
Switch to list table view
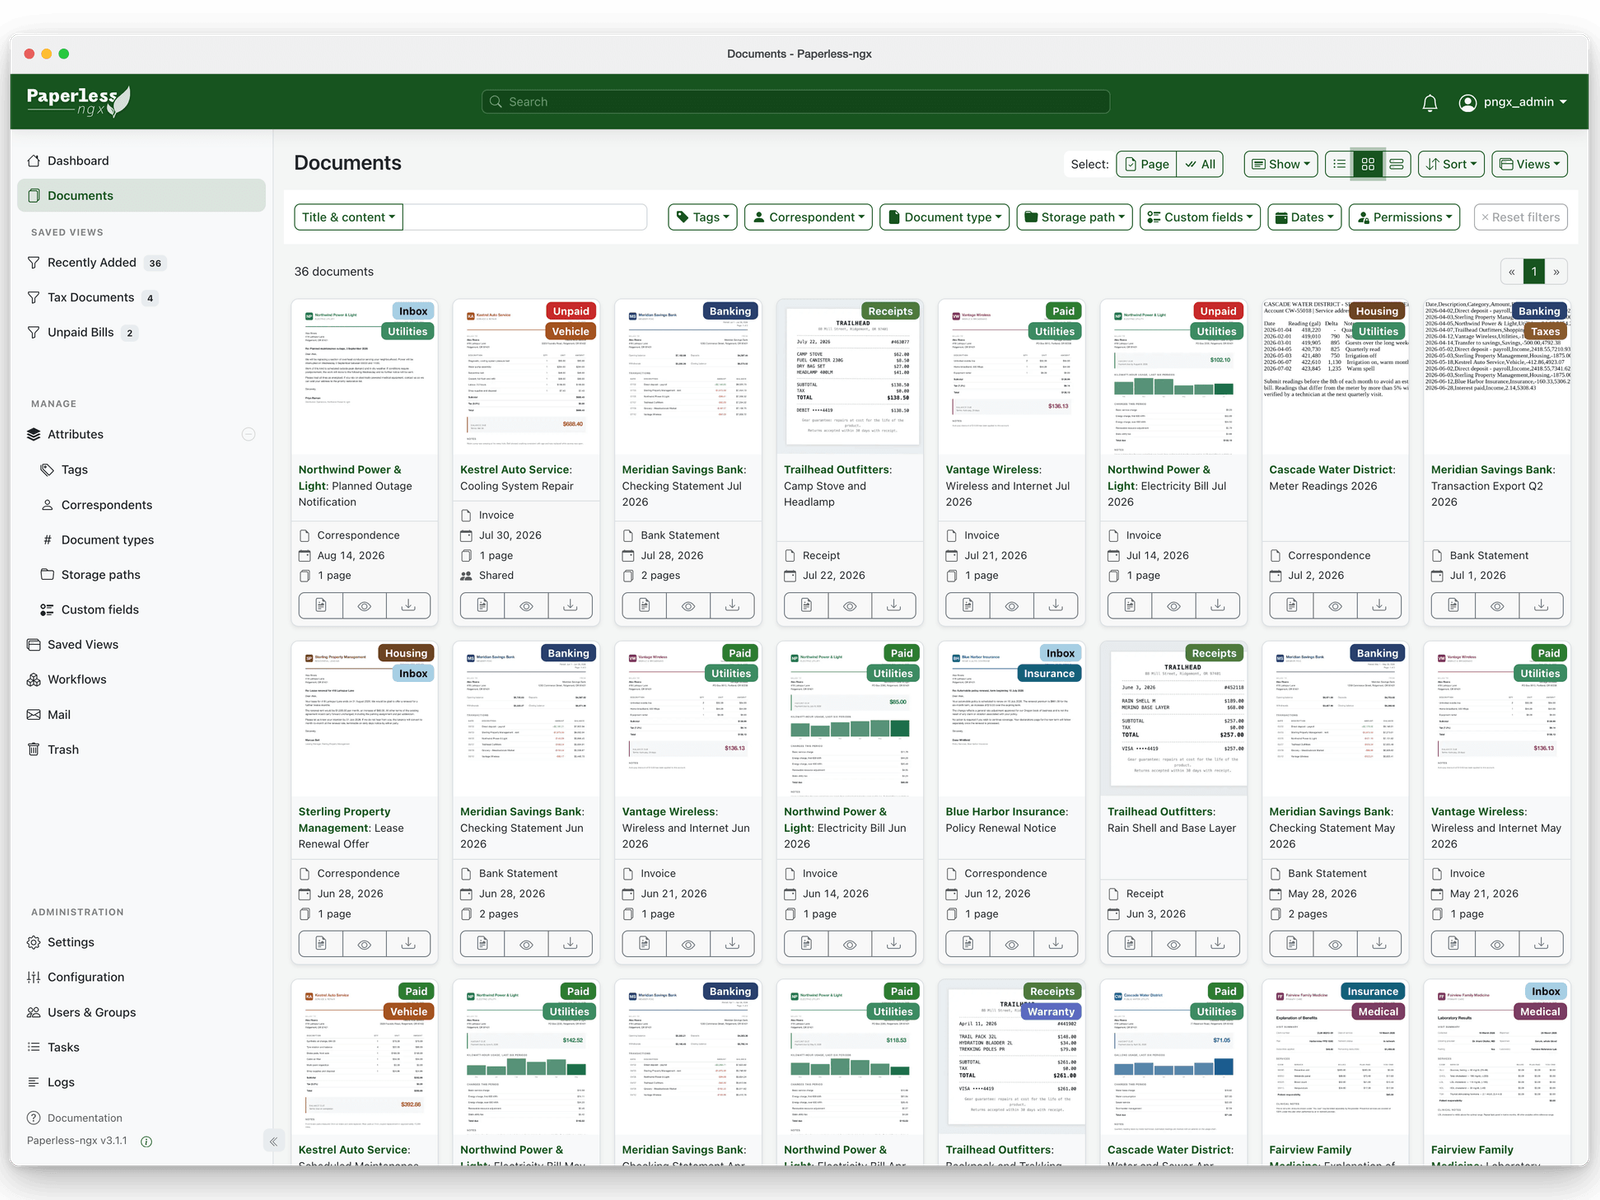[x=1339, y=164]
